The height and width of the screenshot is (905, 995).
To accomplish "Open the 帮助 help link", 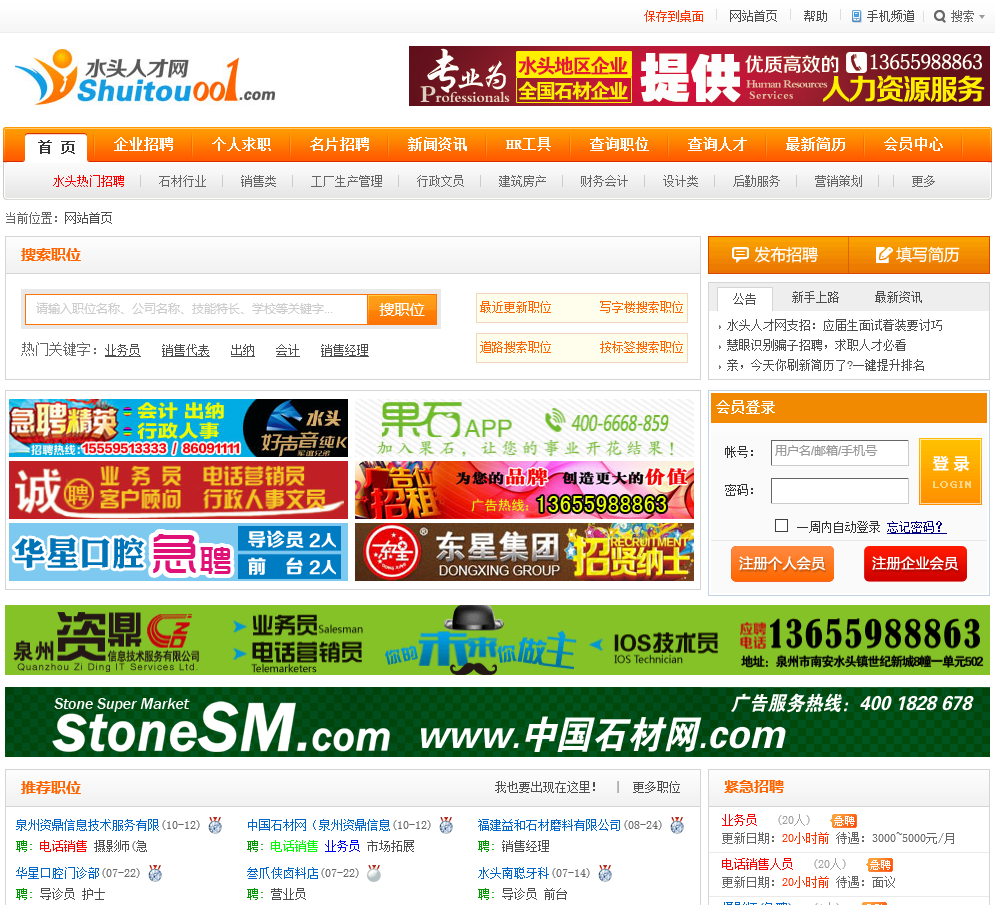I will (x=815, y=16).
